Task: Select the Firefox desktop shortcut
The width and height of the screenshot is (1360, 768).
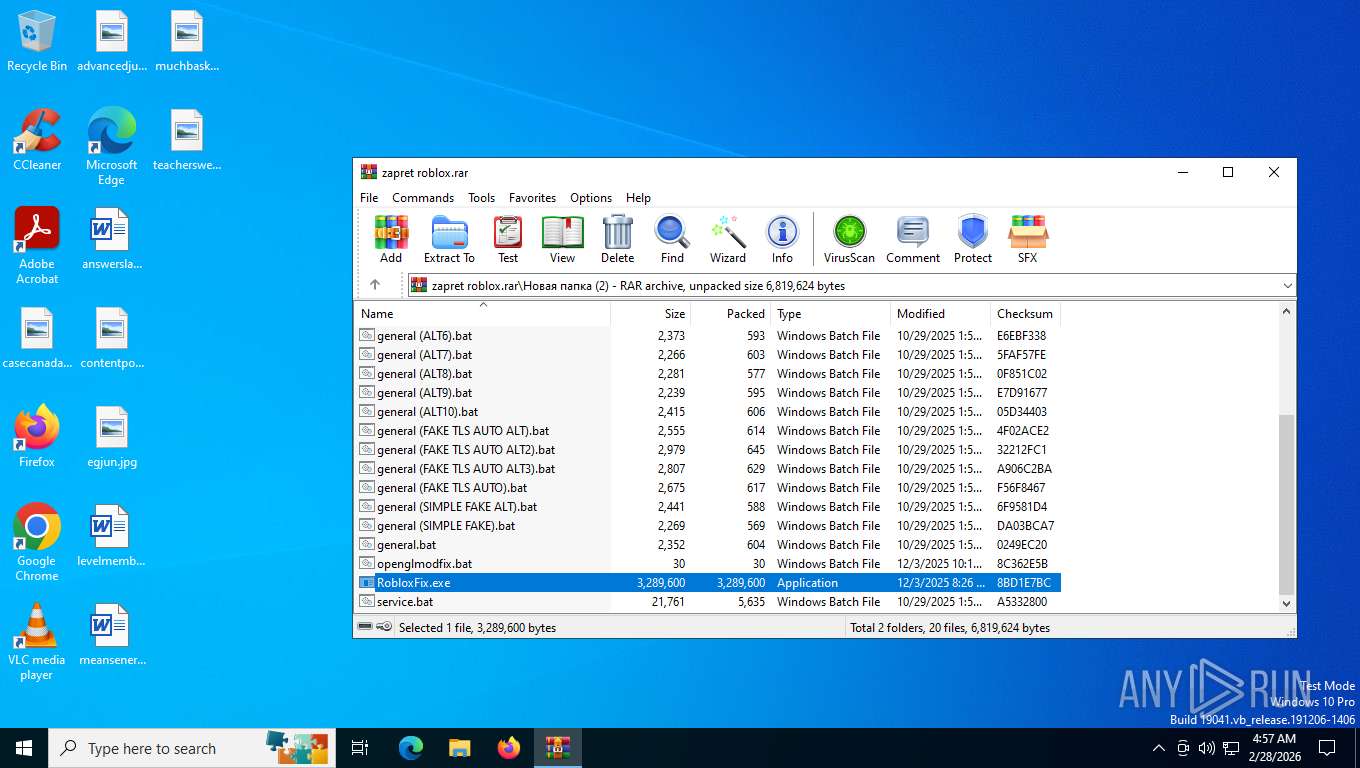Action: coord(37,437)
